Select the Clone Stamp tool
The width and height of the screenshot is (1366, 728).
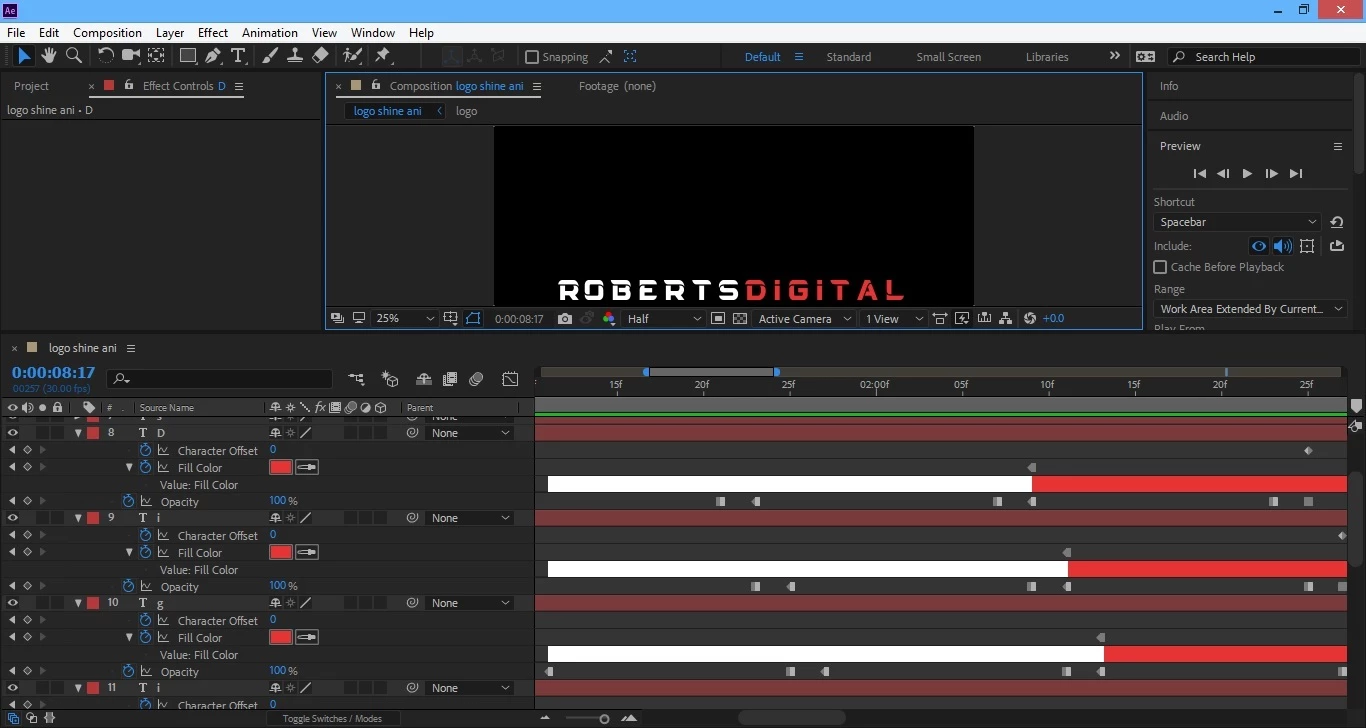point(295,56)
